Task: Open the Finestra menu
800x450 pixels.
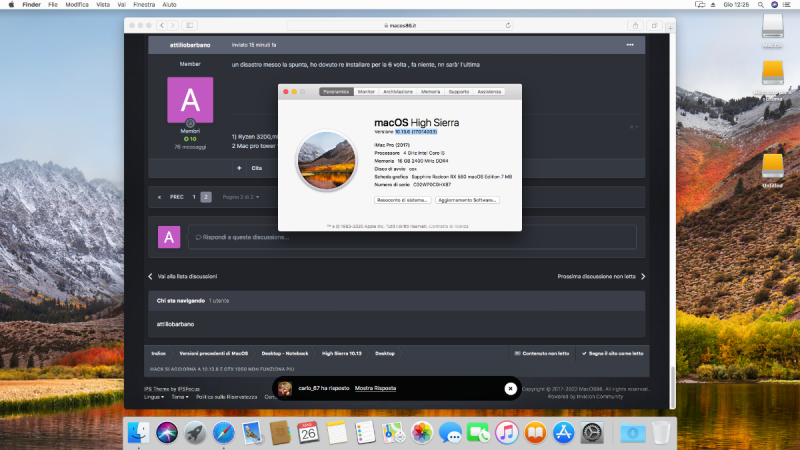Action: [144, 5]
